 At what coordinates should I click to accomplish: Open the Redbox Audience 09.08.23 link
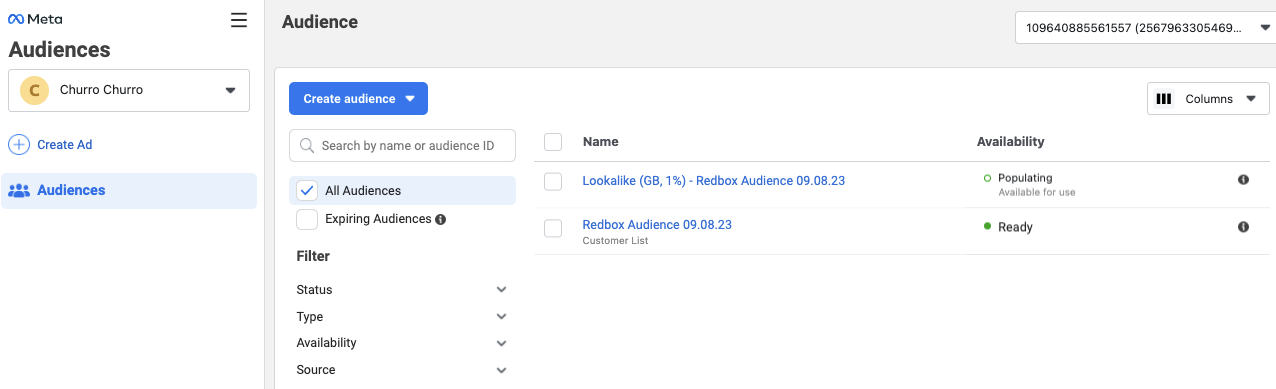tap(657, 225)
